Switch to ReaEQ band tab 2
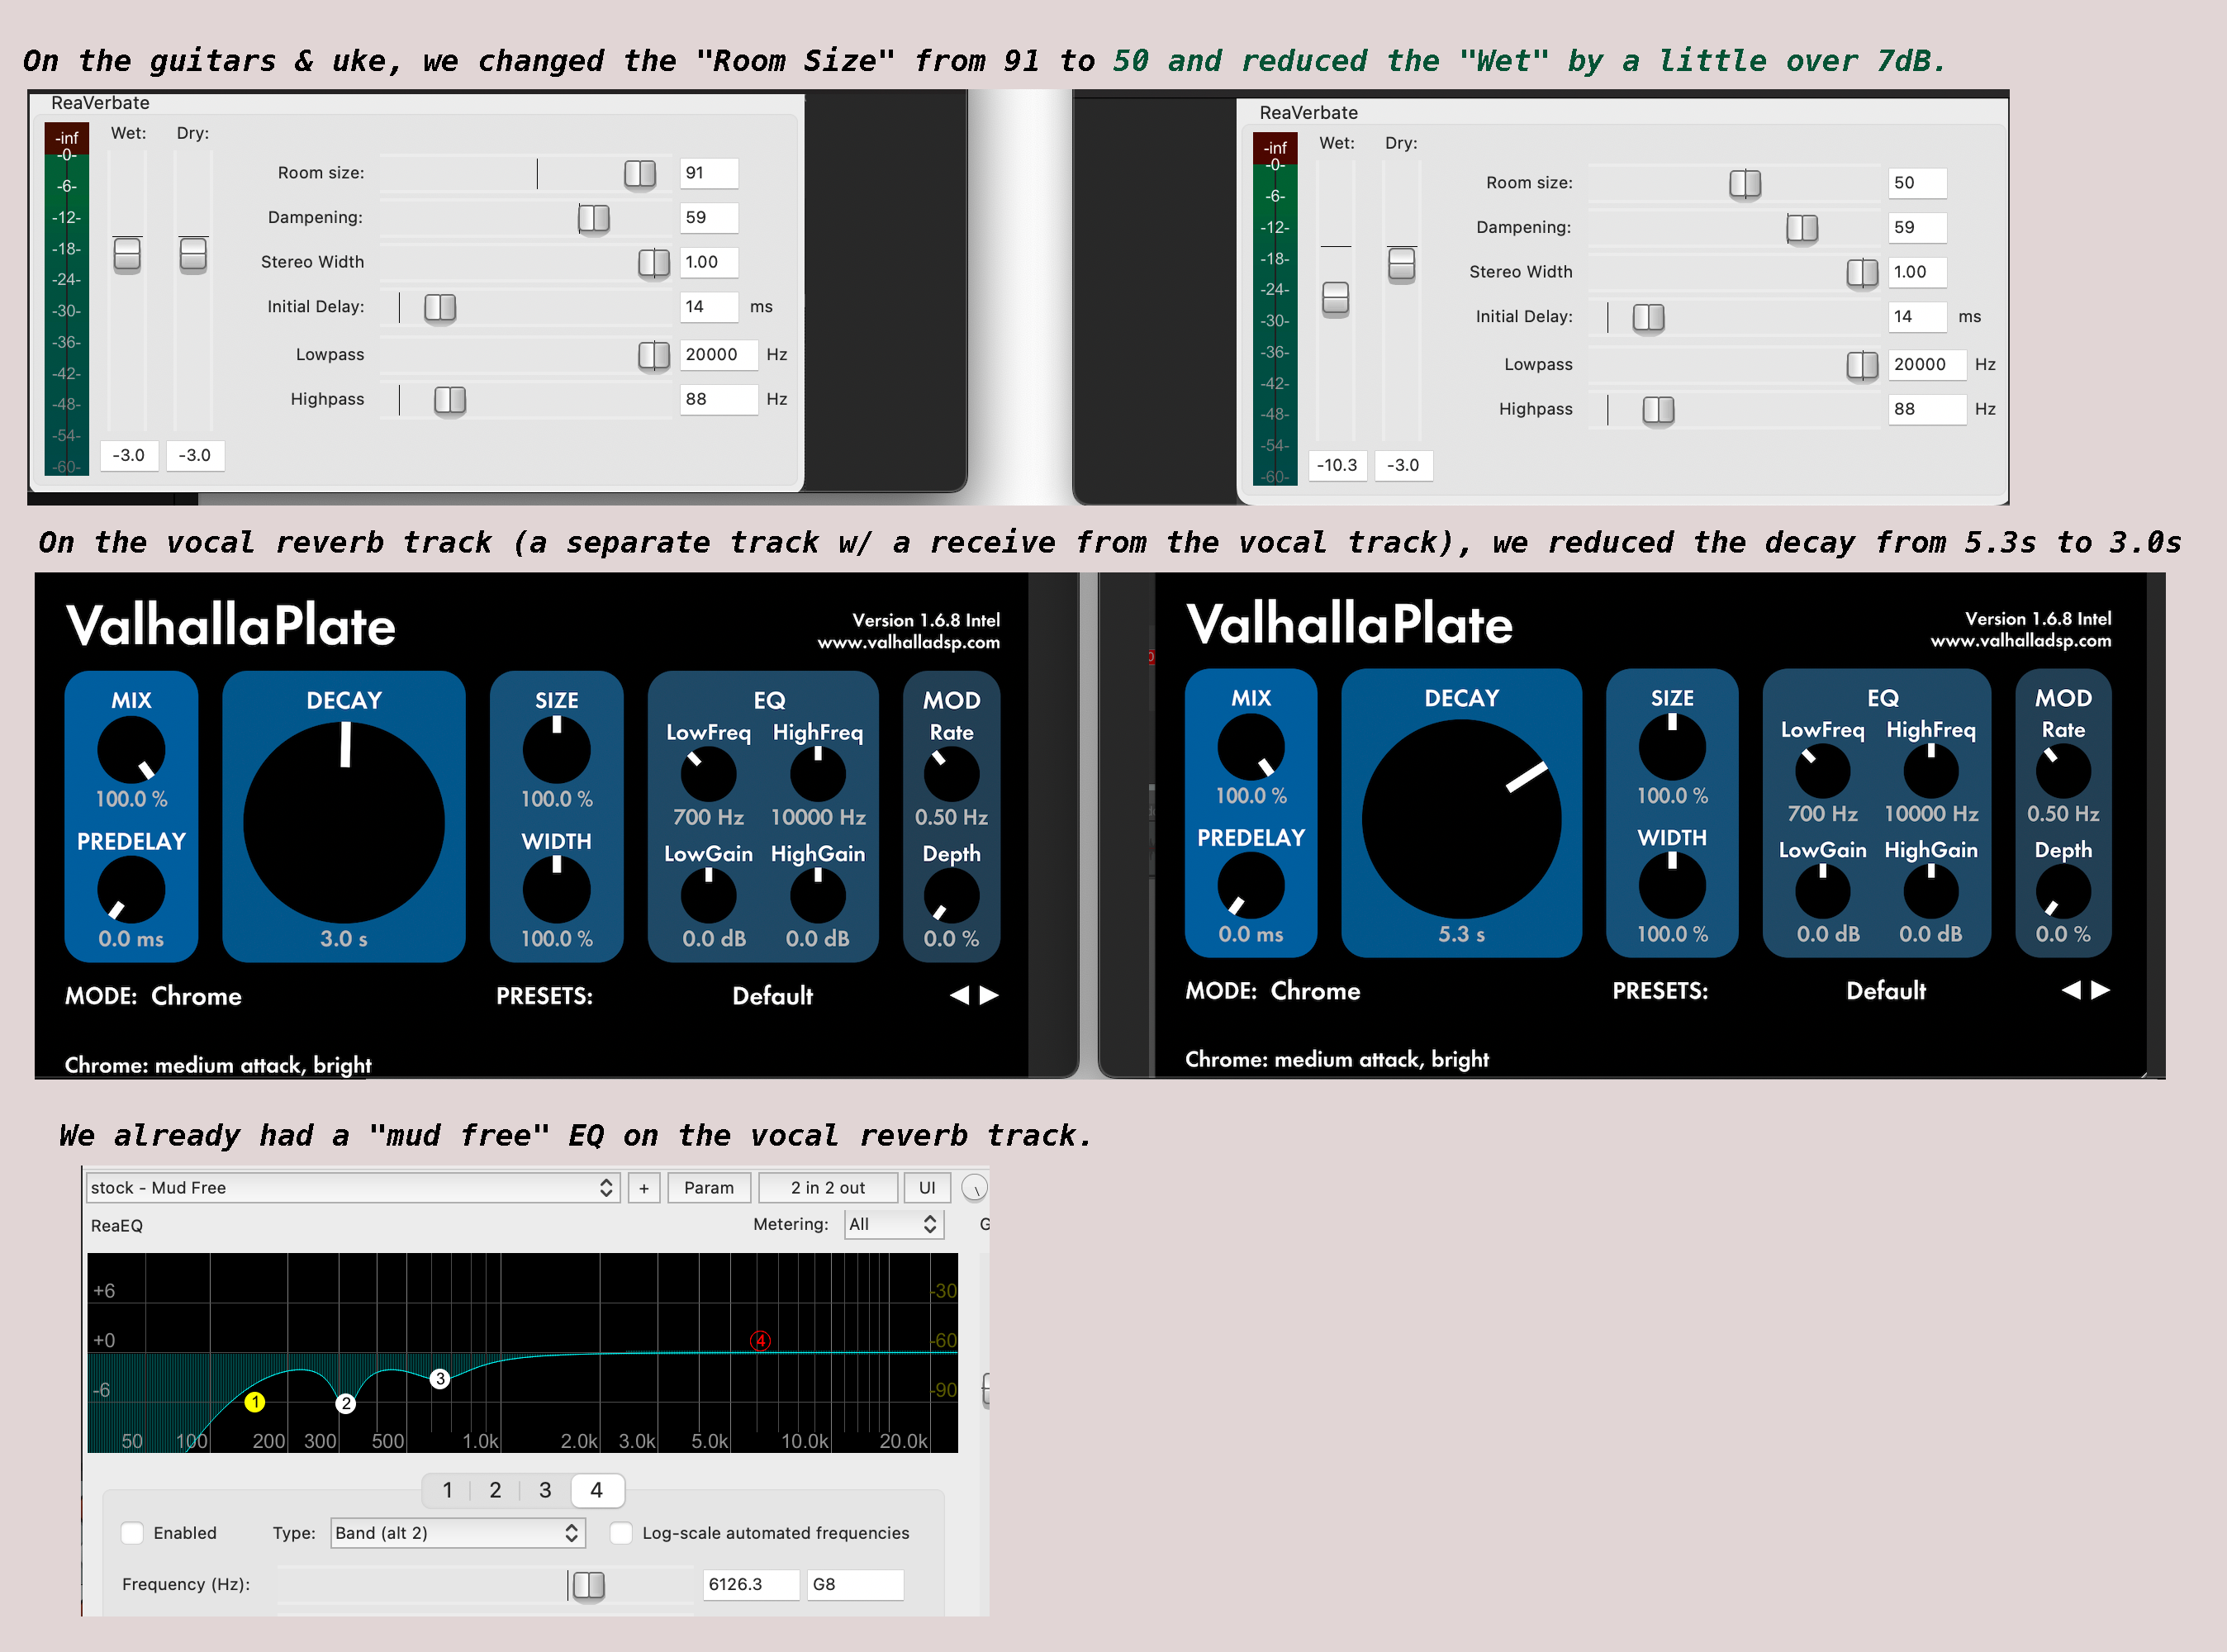Image resolution: width=2227 pixels, height=1652 pixels. click(x=495, y=1490)
